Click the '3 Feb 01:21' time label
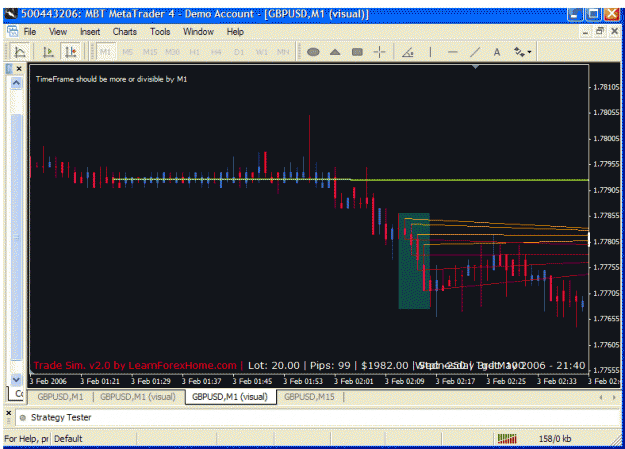This screenshot has height=449, width=625. (100, 381)
